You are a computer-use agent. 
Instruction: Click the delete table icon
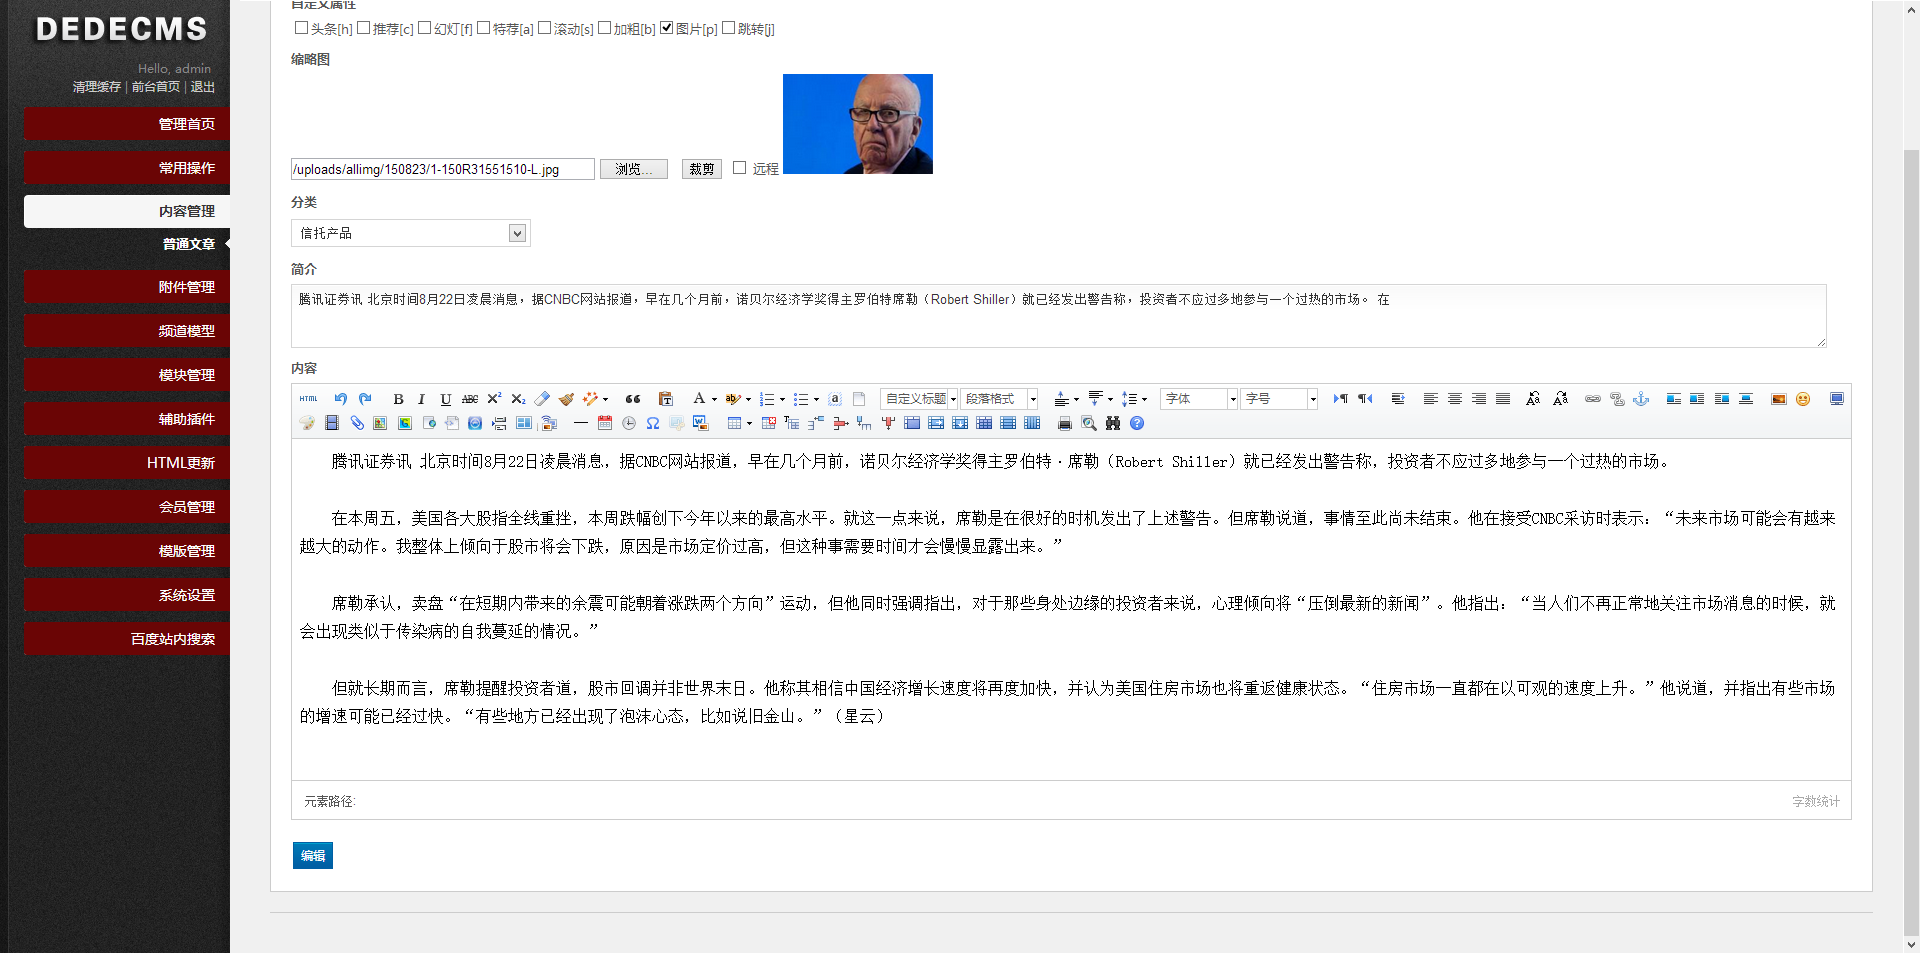pyautogui.click(x=768, y=423)
